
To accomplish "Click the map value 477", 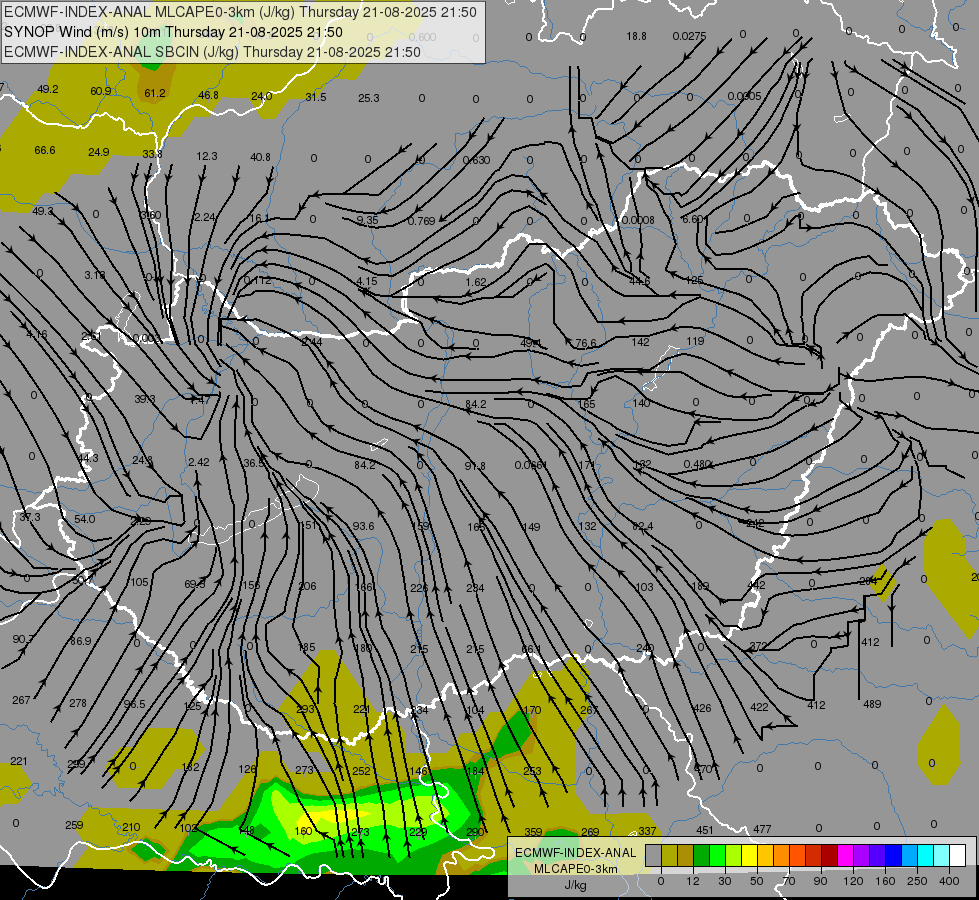I will 762,829.
